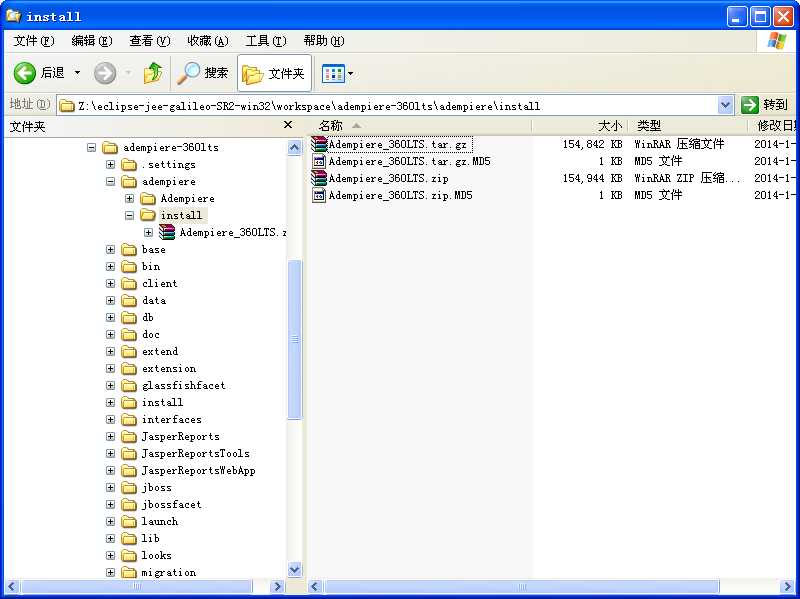Click the grey Forward arrow icon
This screenshot has height=599, width=800.
pyautogui.click(x=105, y=73)
